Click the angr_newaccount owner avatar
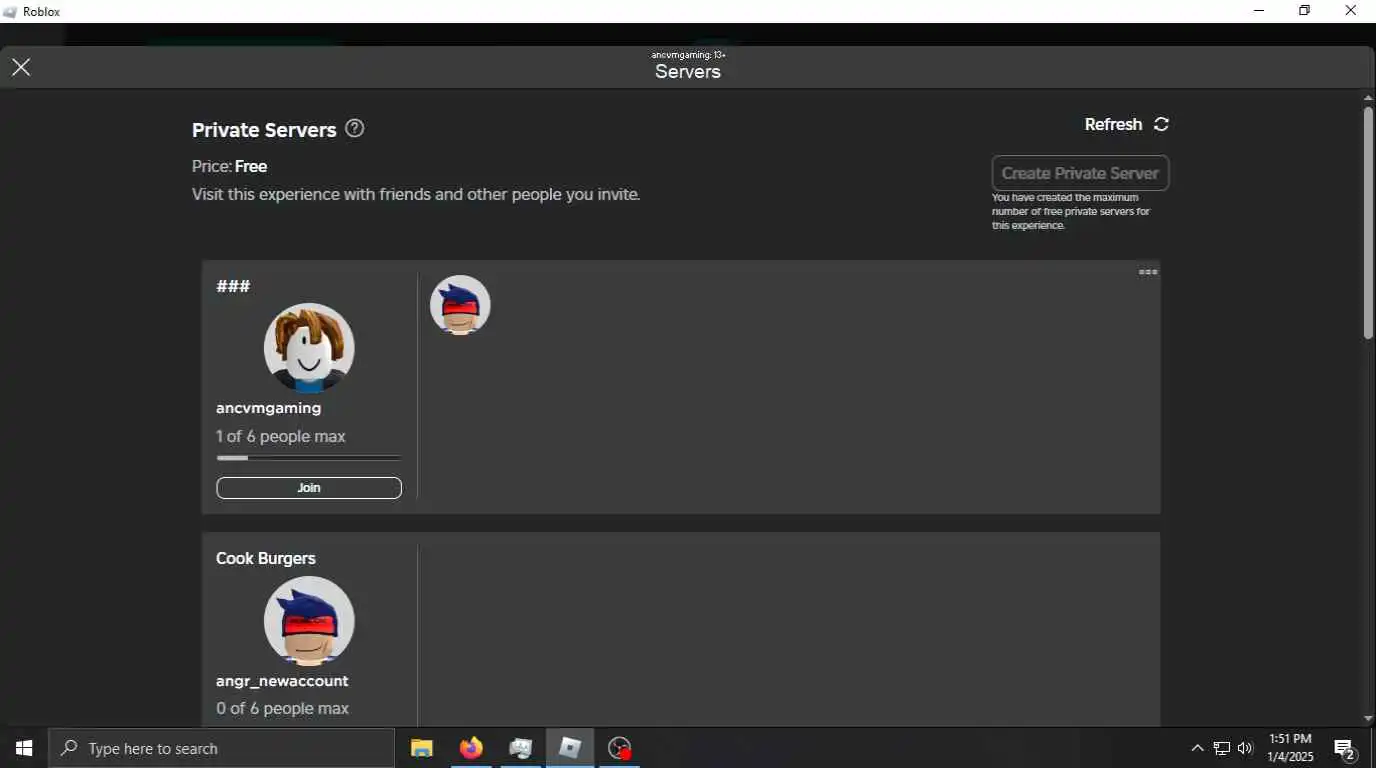Screen dimensions: 1376x768 (x=309, y=621)
